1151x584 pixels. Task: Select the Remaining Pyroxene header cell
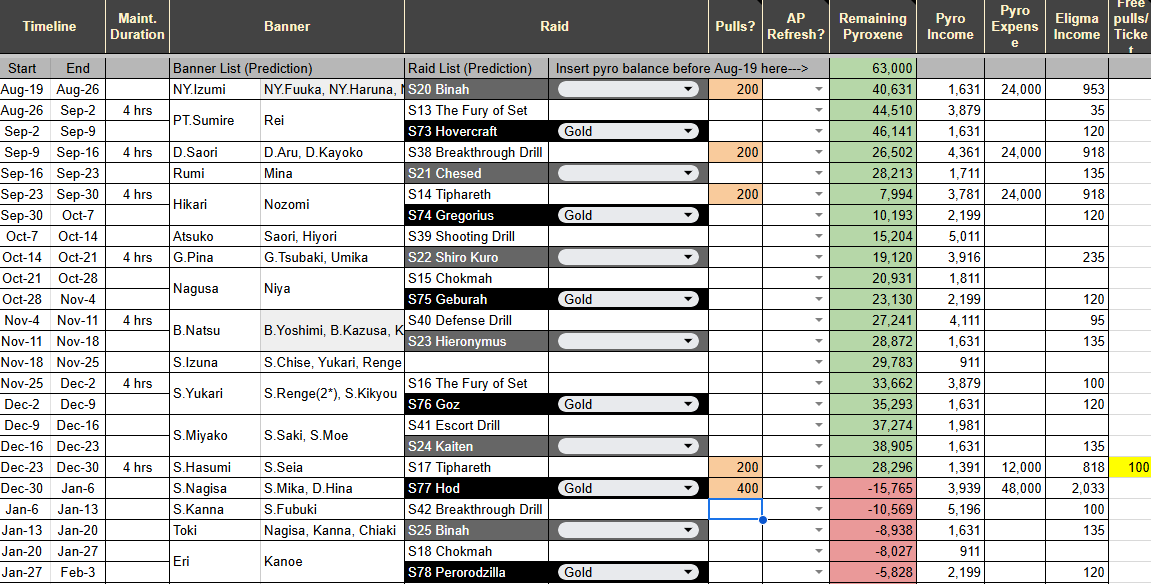pos(873,26)
